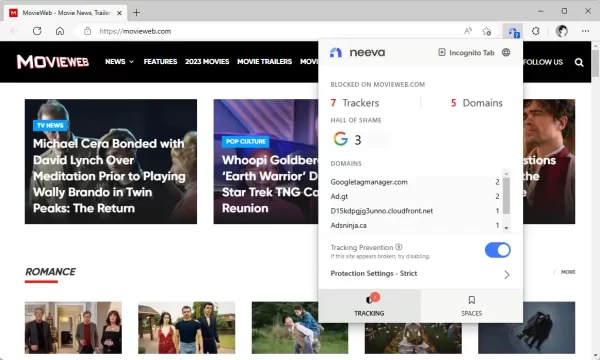Image resolution: width=600 pixels, height=360 pixels.
Task: Click the back navigation arrow
Action: pos(14,31)
